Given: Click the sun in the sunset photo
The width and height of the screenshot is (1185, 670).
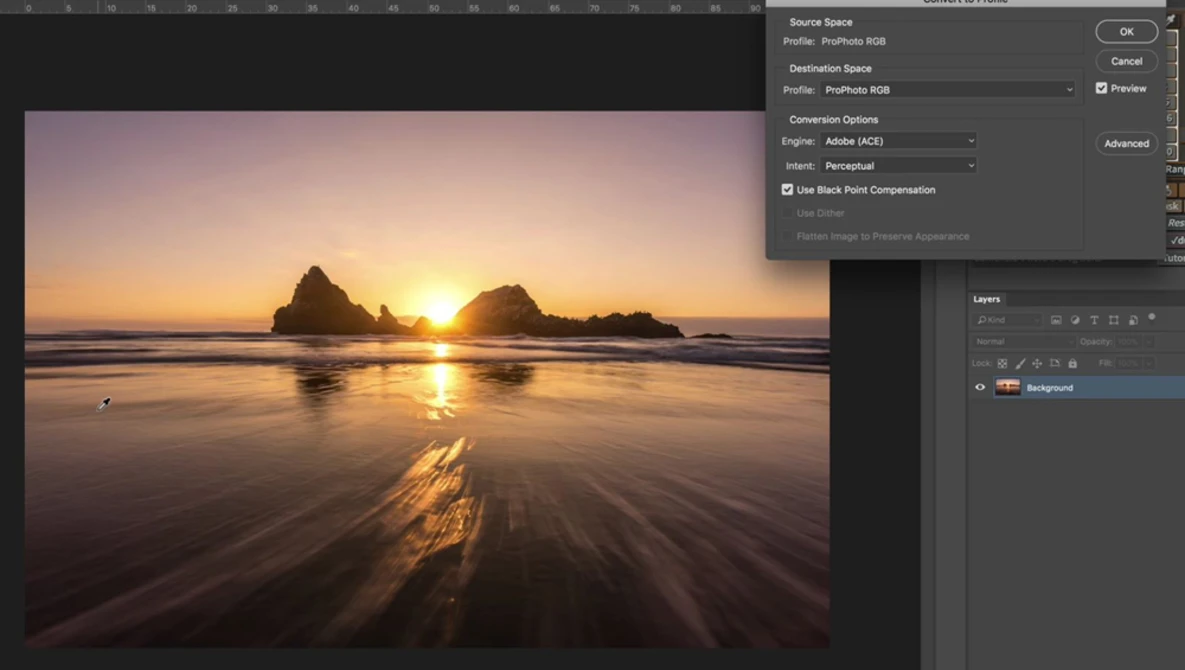Looking at the screenshot, I should [441, 310].
